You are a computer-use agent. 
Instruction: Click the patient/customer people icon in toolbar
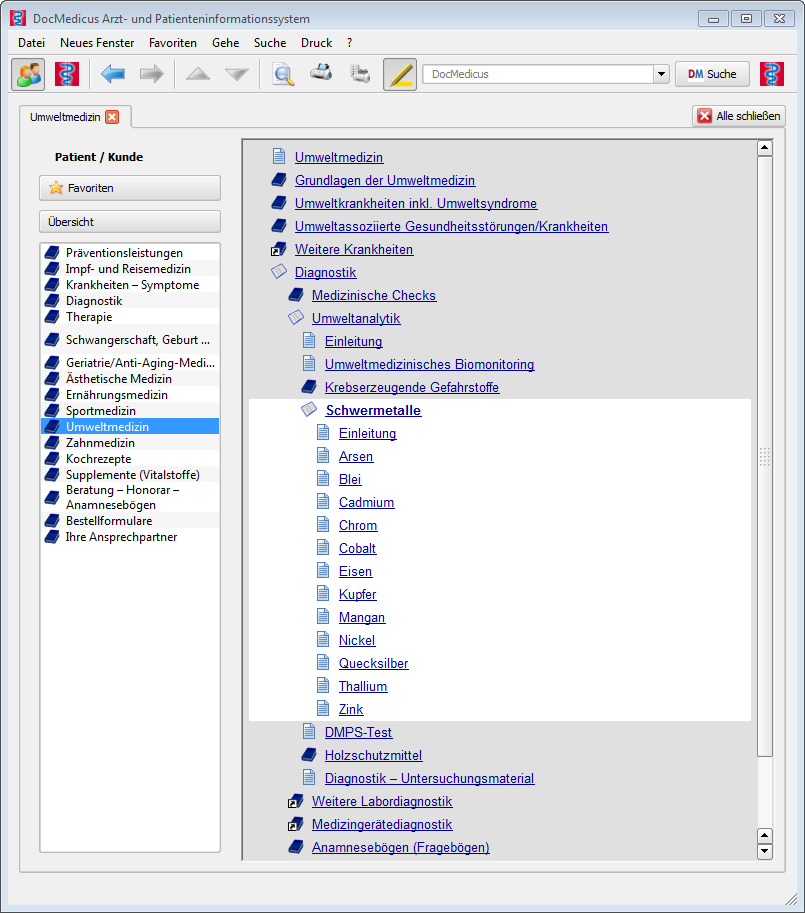(x=28, y=74)
